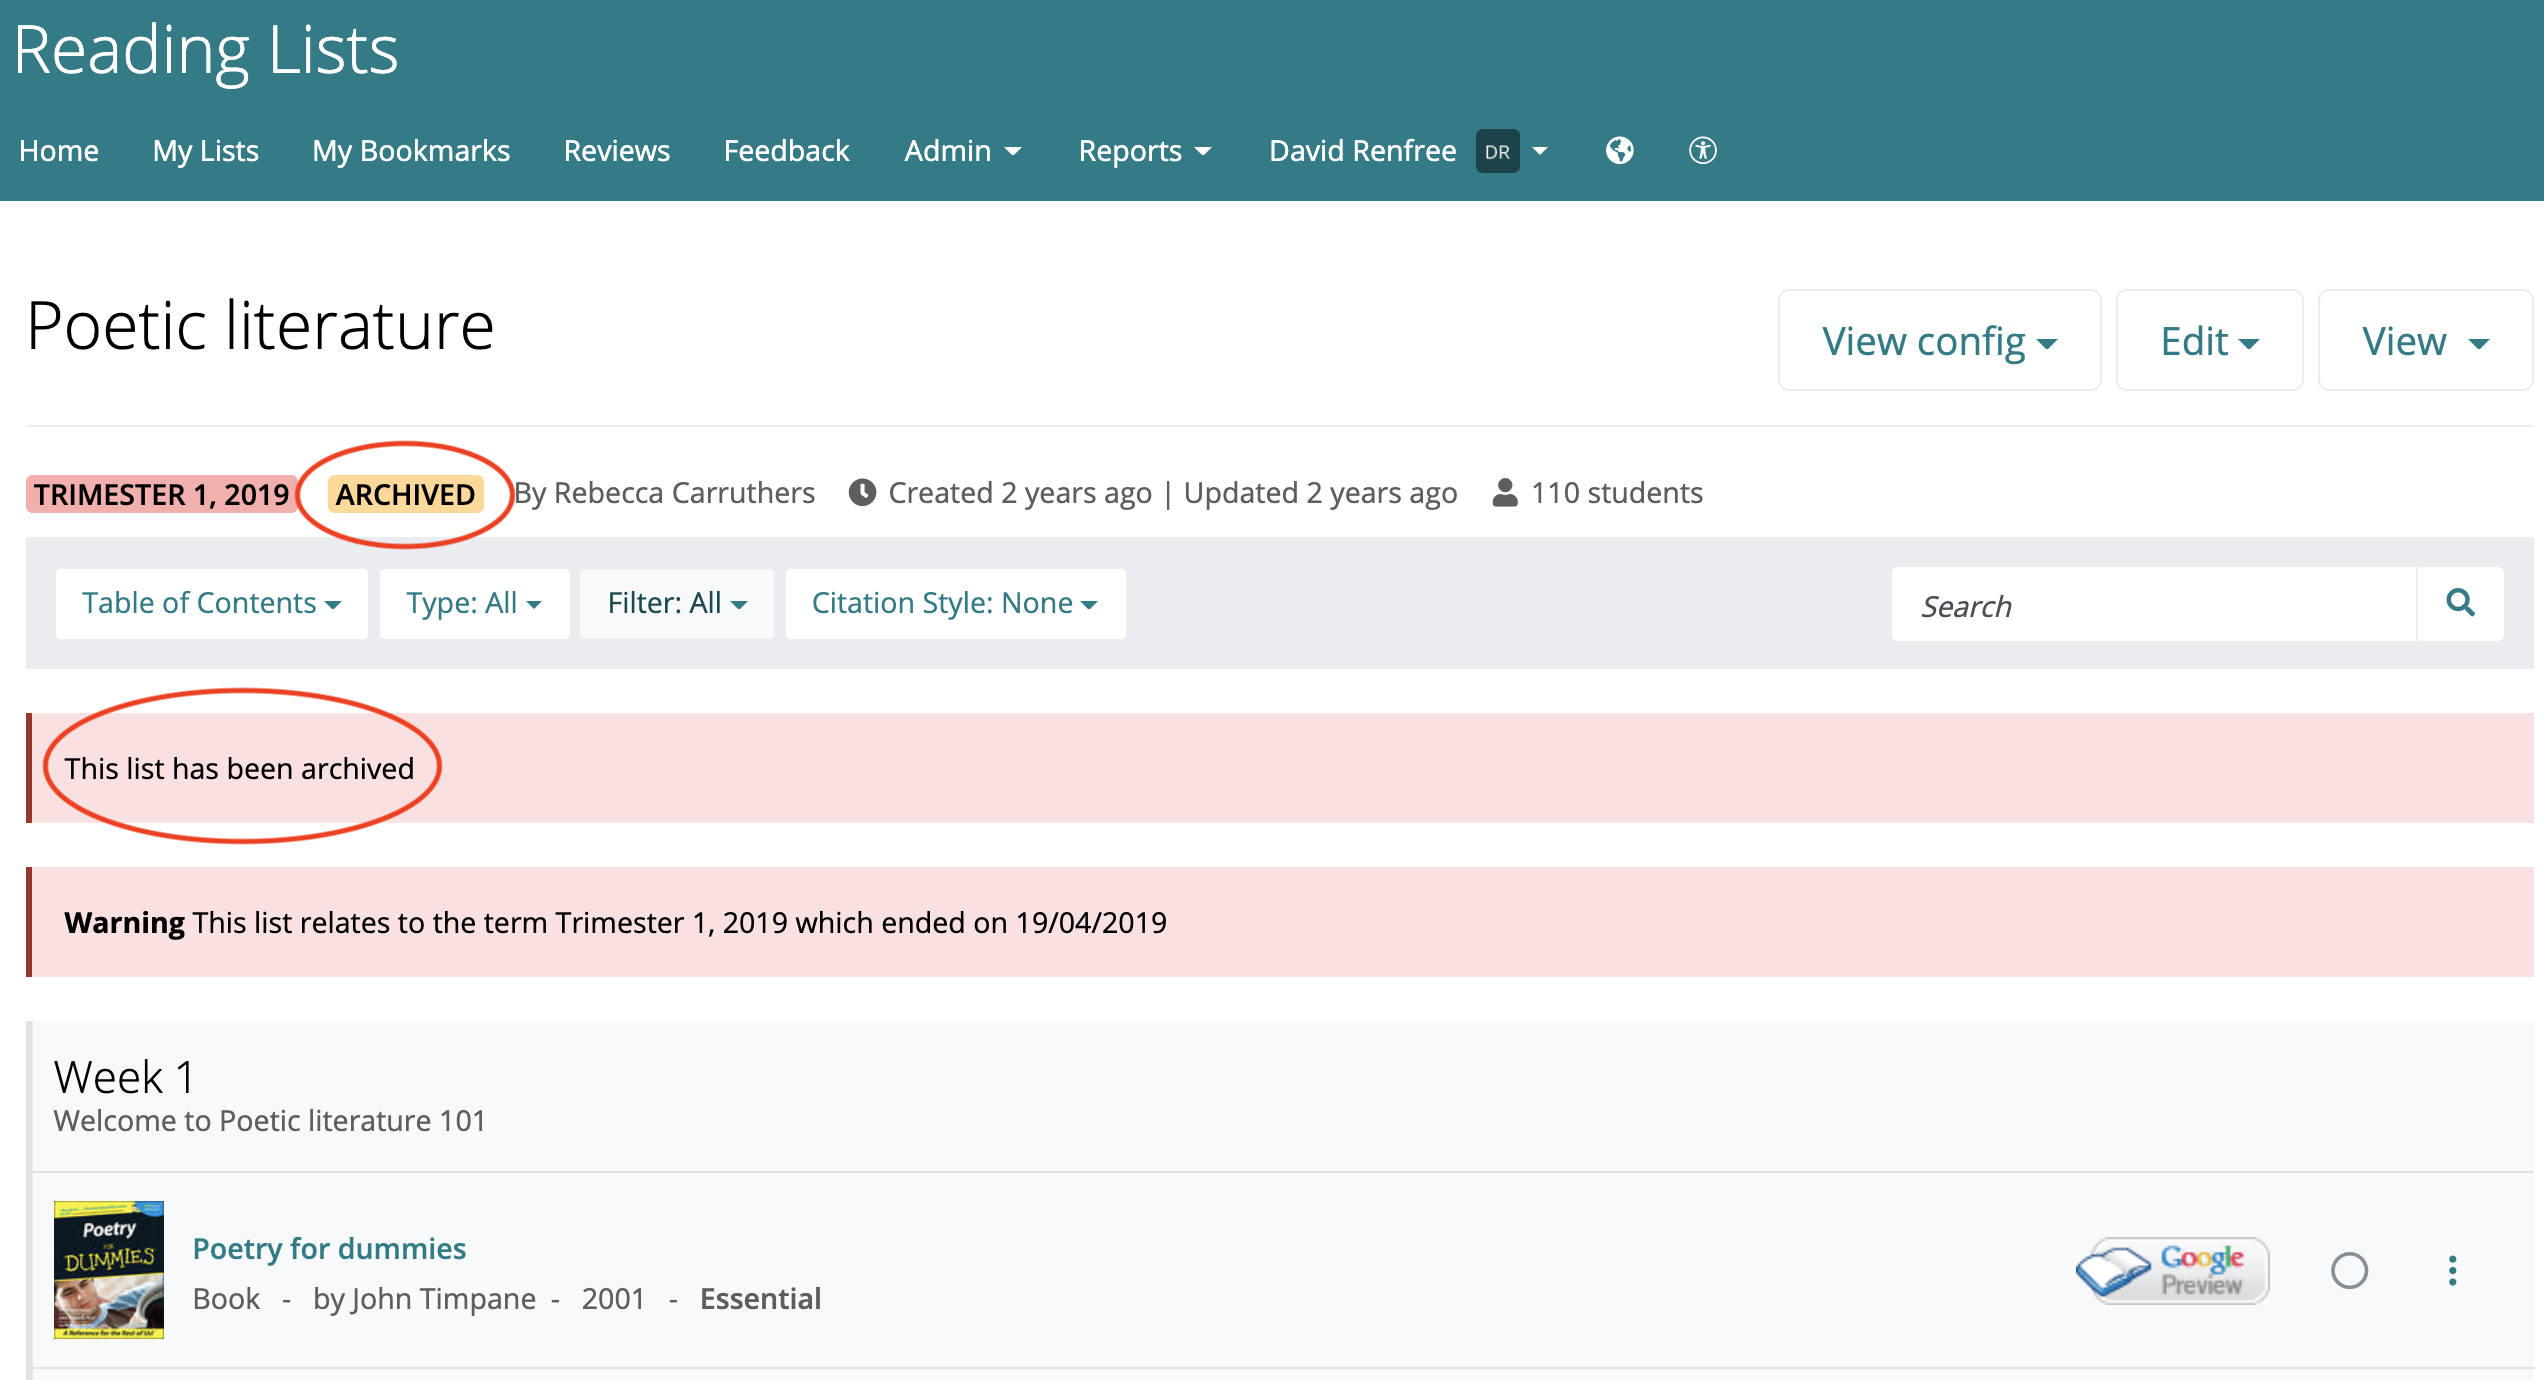
Task: Open the three-dot menu for Poetry for dummies
Action: [x=2452, y=1270]
